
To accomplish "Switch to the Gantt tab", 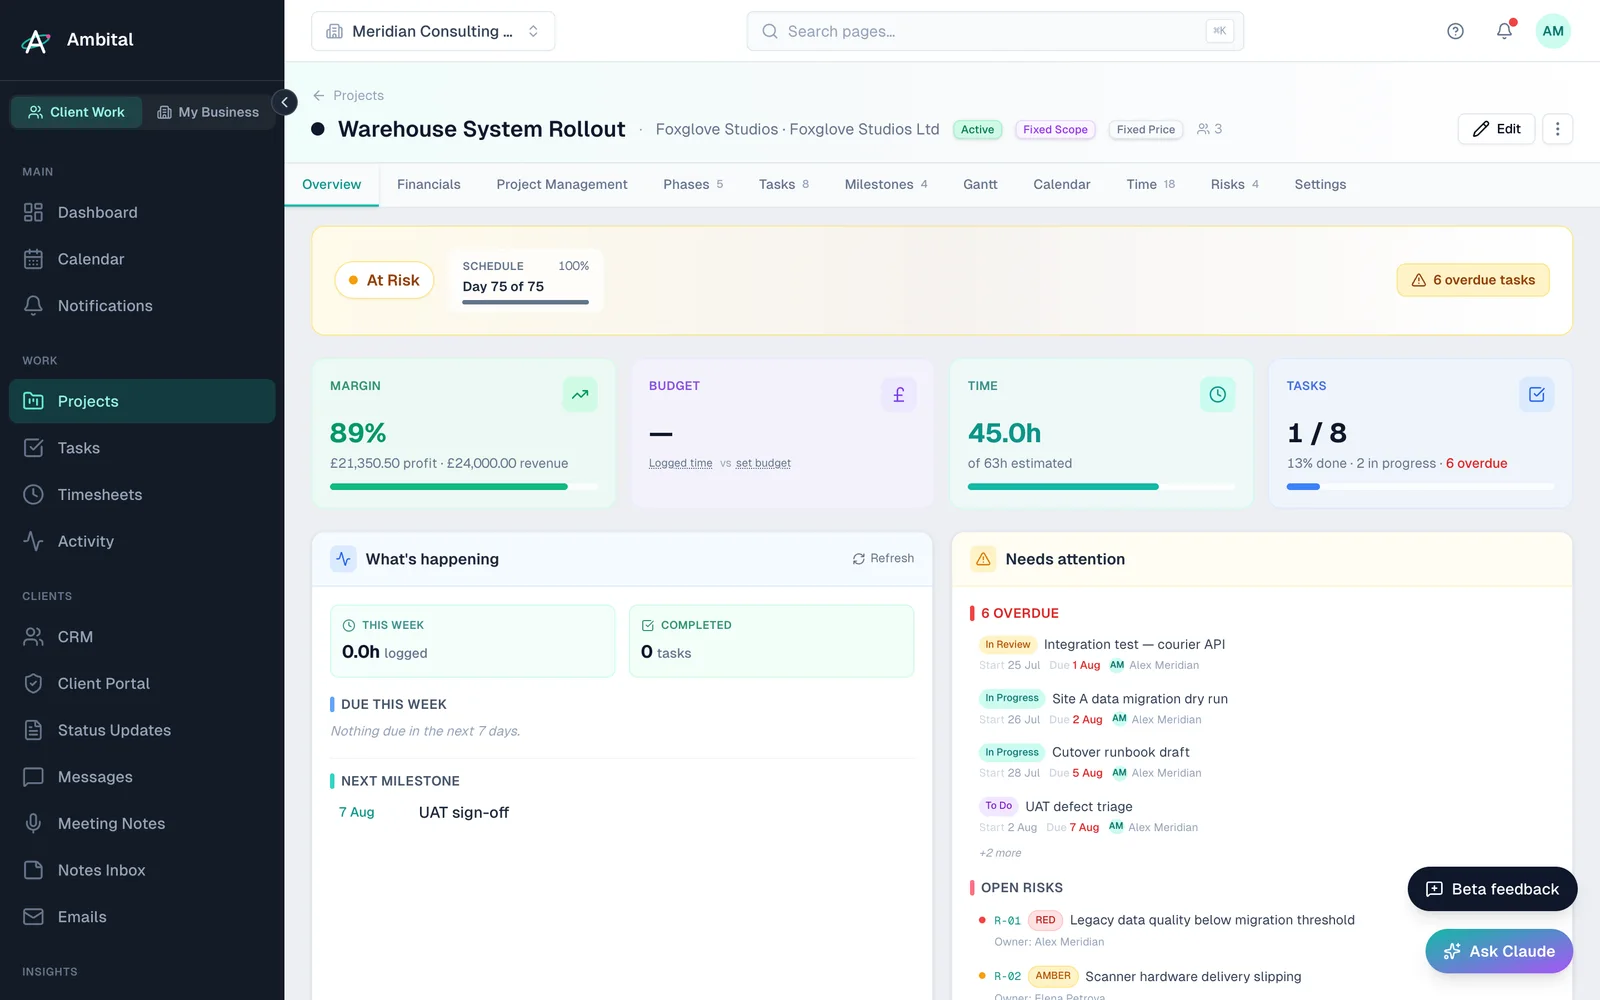I will click(980, 184).
